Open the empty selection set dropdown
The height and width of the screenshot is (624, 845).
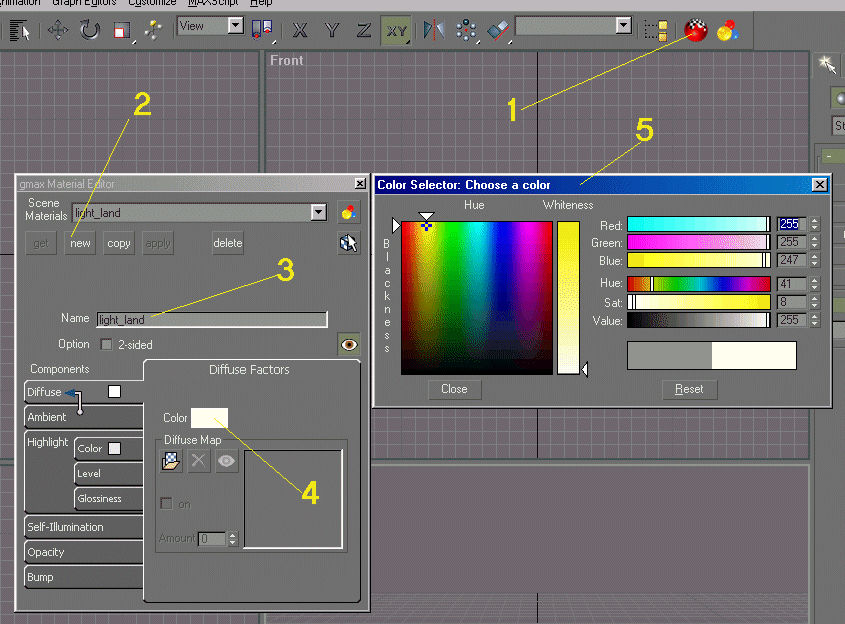(623, 26)
